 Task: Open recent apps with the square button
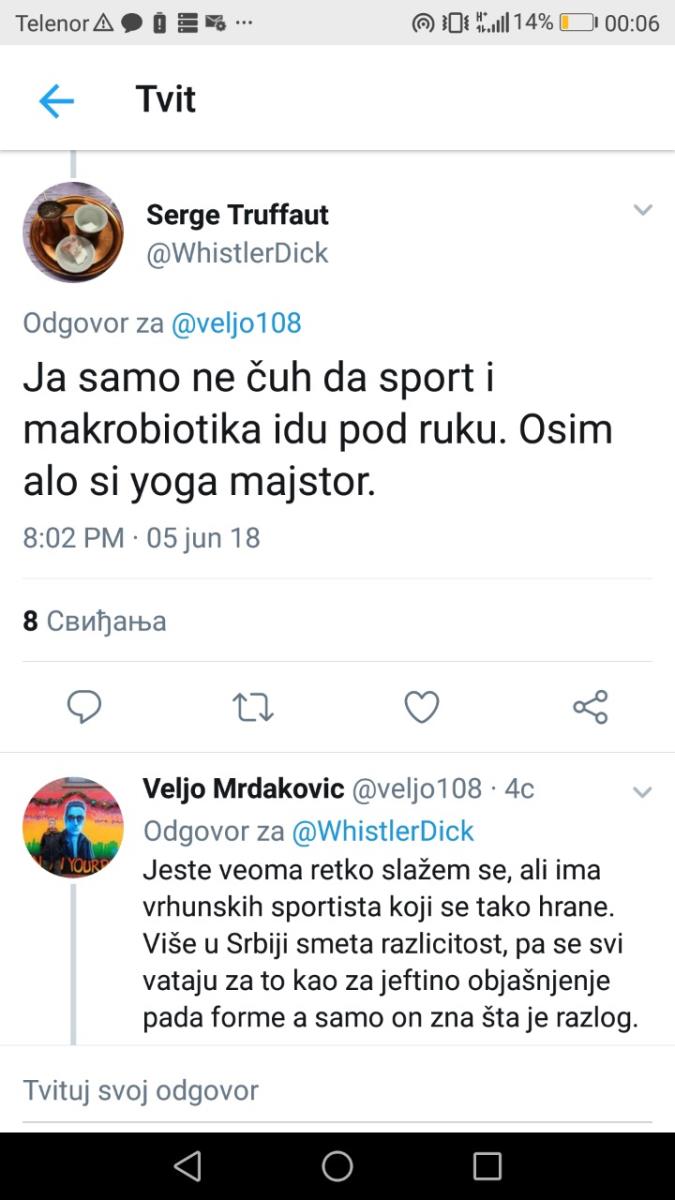pyautogui.click(x=487, y=1166)
